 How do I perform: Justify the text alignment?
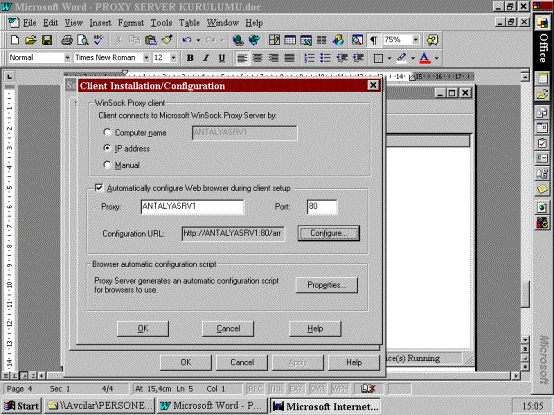point(289,58)
